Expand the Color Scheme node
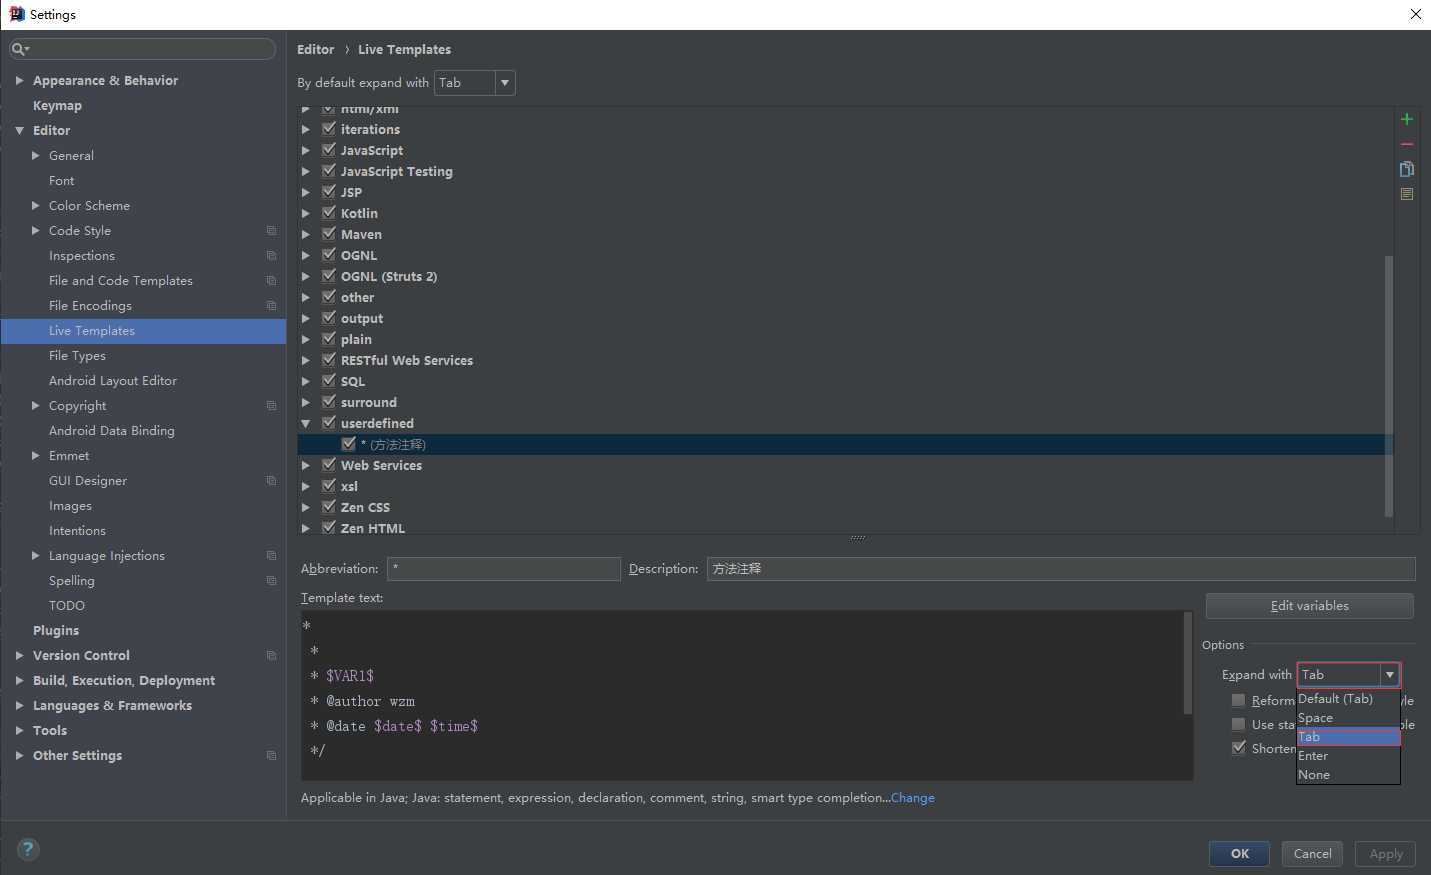Screen dimensions: 1431x875 coord(36,206)
